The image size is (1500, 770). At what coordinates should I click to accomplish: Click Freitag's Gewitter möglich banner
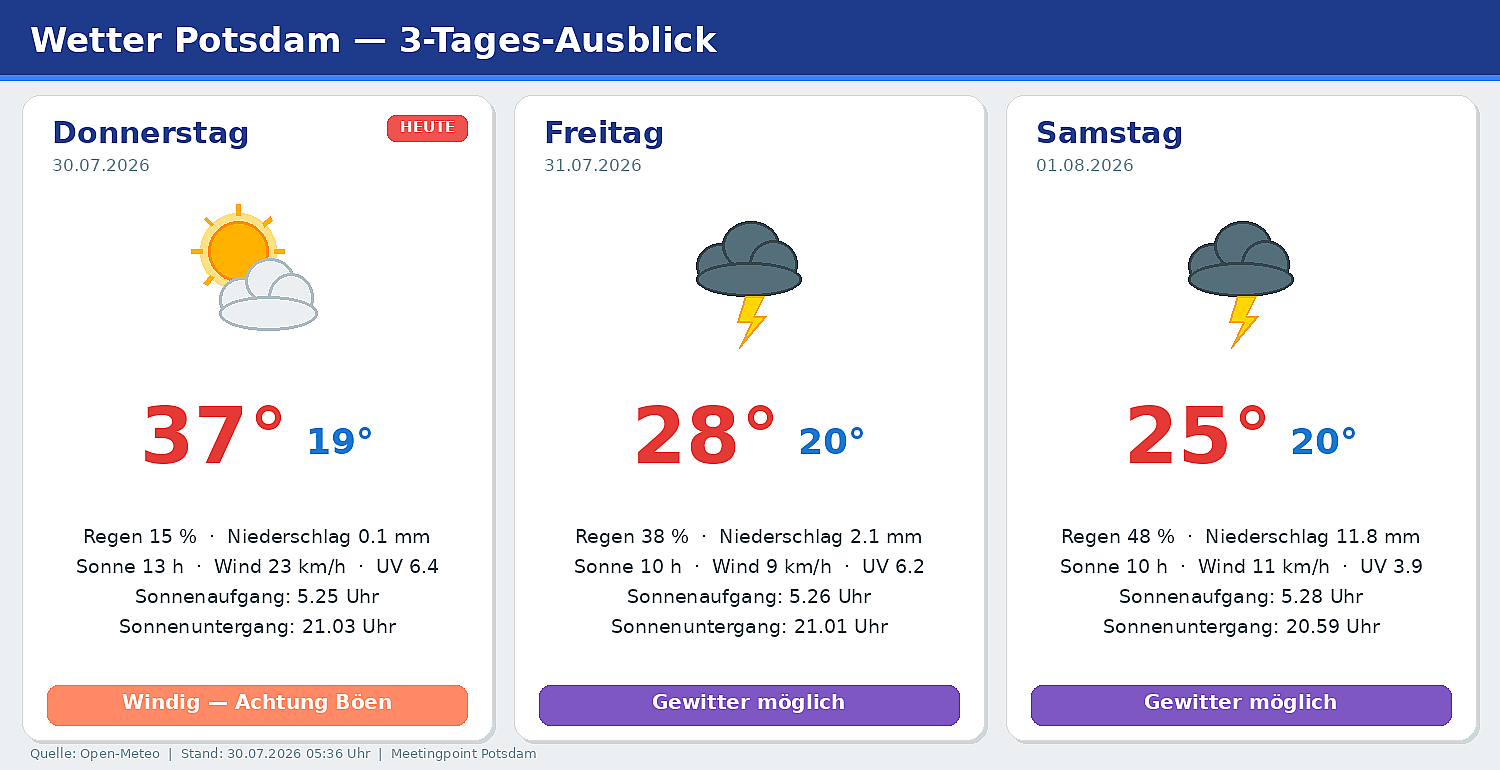pyautogui.click(x=749, y=705)
